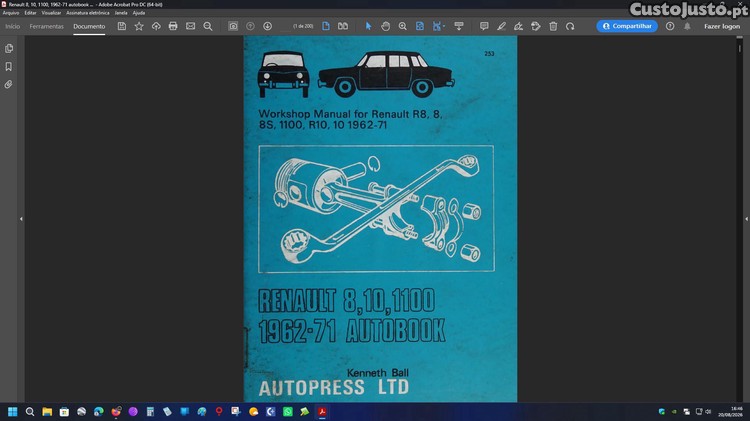The width and height of the screenshot is (750, 421).
Task: Open Firefox from the taskbar
Action: (116, 411)
